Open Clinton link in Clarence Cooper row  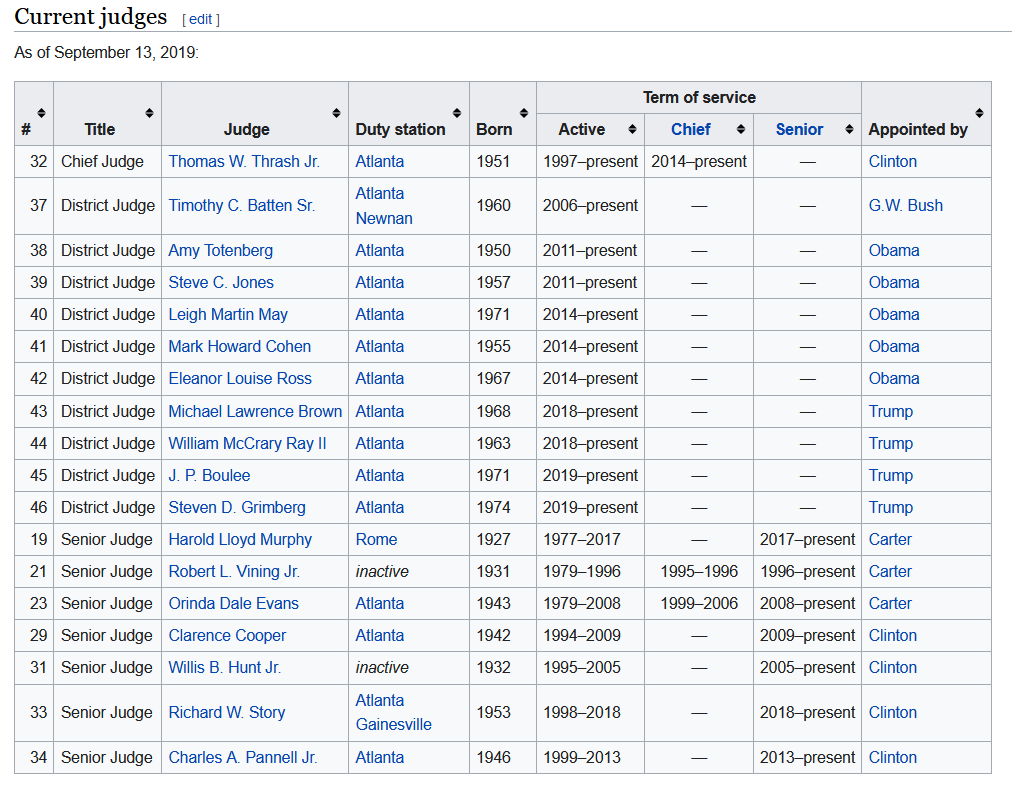(x=893, y=636)
